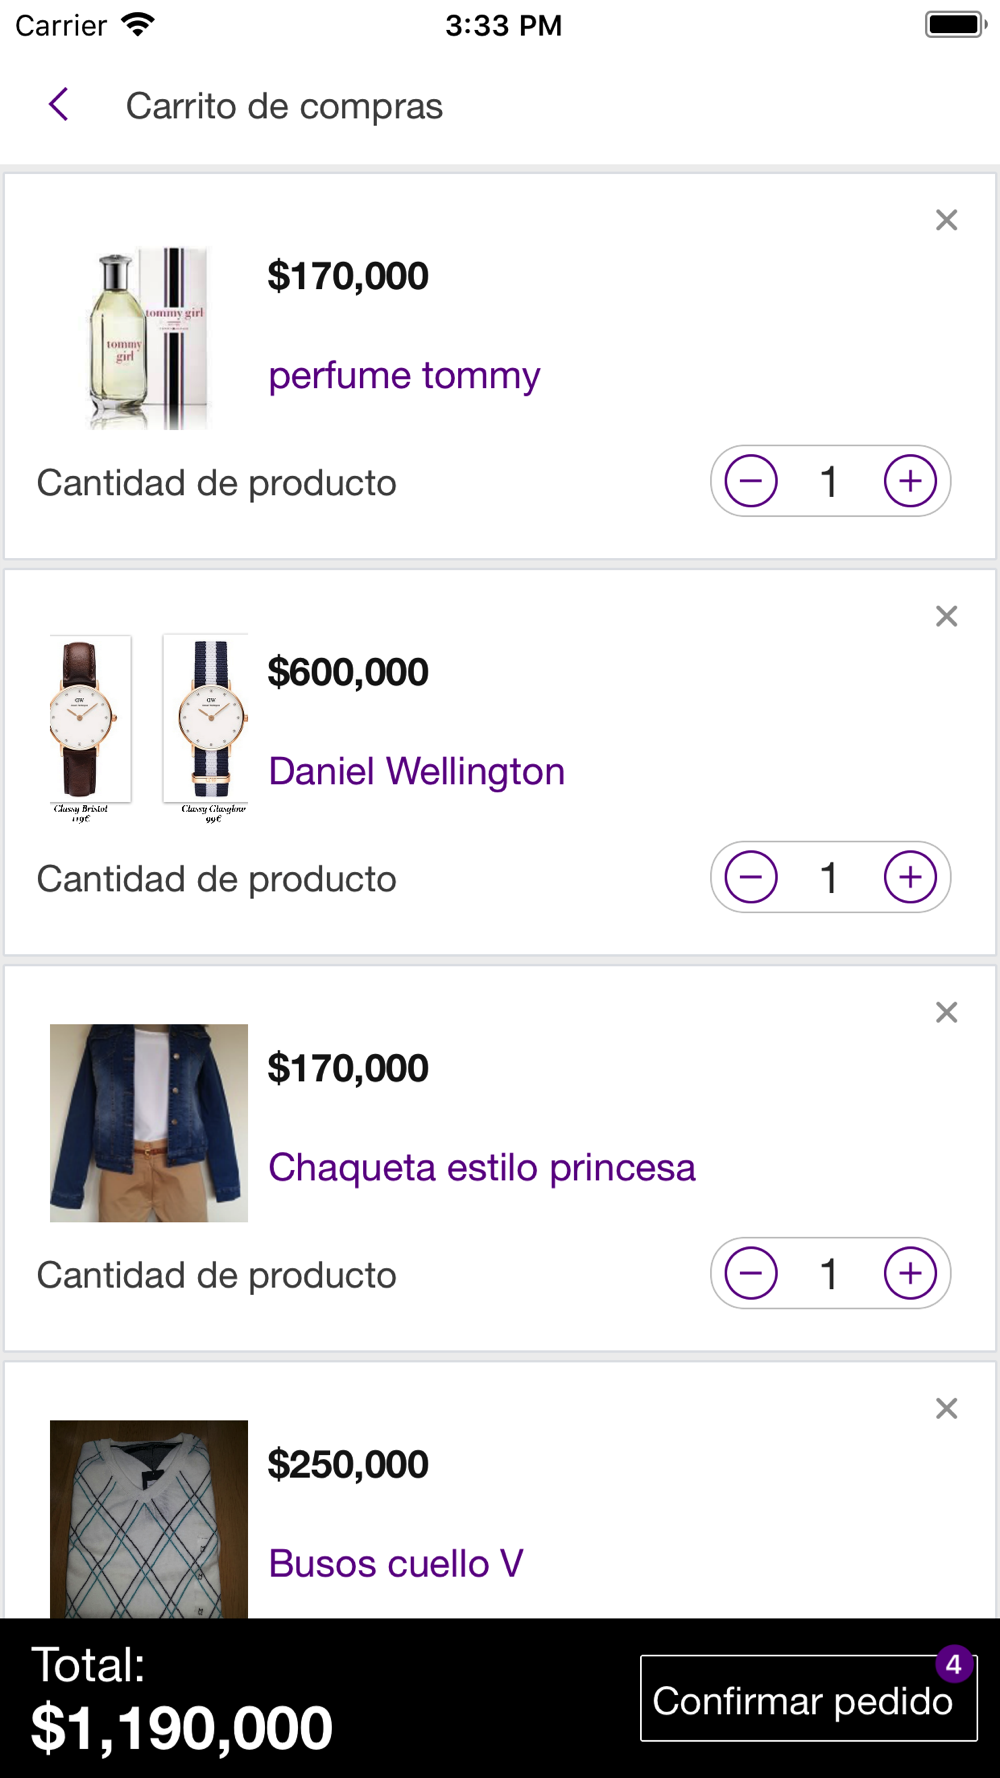Go back using the purple arrow
1000x1778 pixels.
coord(59,104)
